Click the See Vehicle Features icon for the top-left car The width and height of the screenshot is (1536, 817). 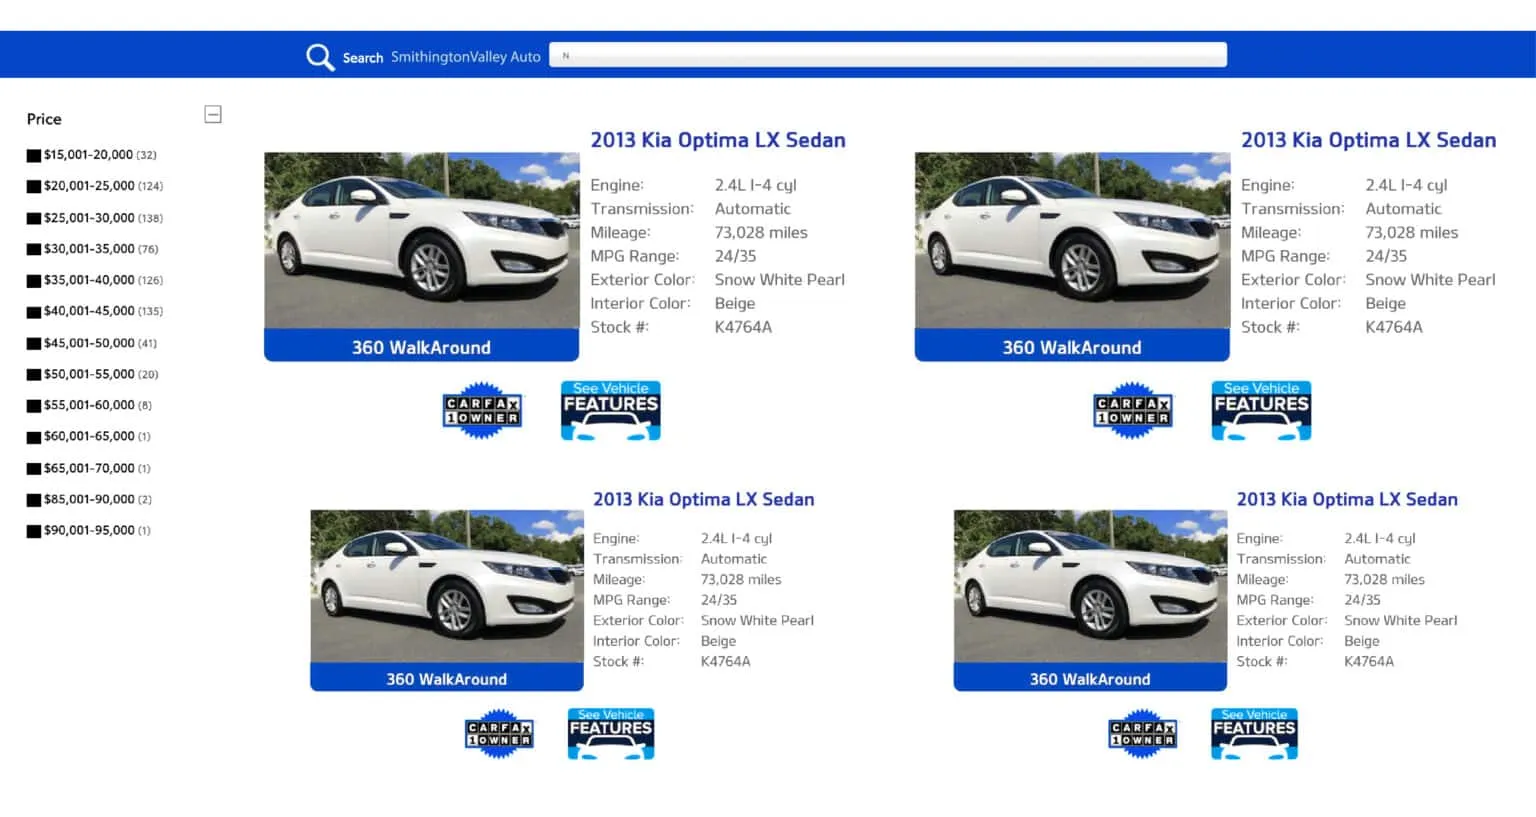[610, 409]
